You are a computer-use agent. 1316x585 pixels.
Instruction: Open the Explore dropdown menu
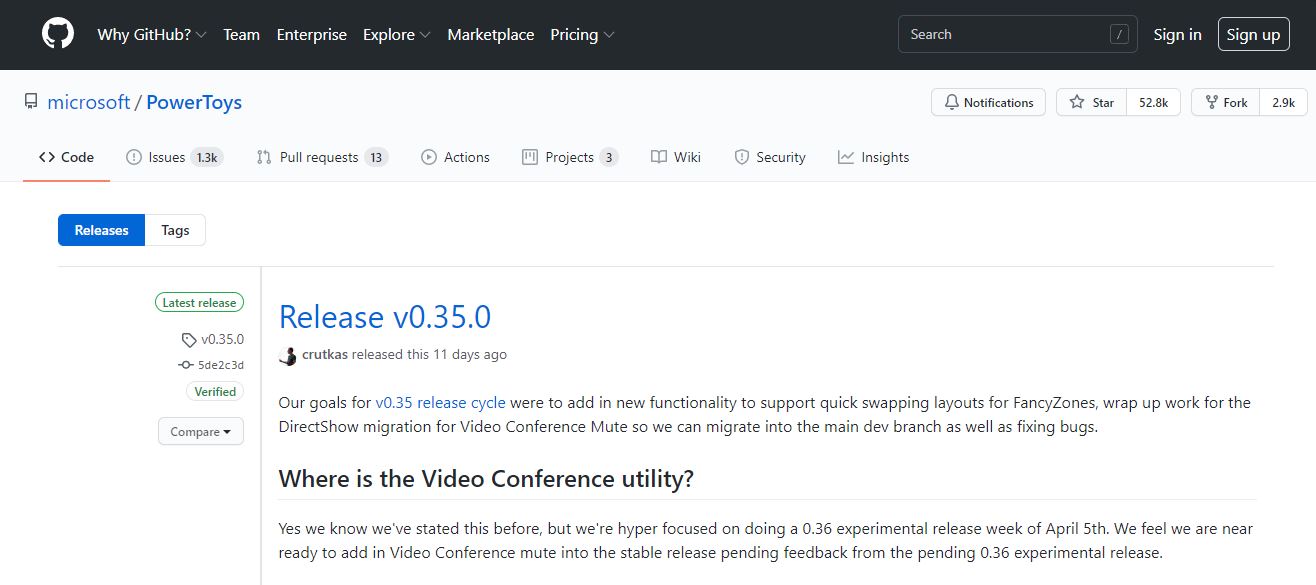tap(397, 34)
